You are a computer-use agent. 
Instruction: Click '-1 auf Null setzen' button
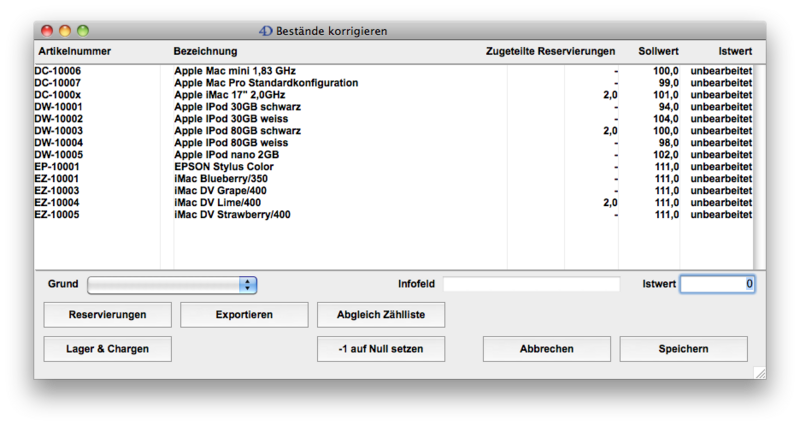380,349
